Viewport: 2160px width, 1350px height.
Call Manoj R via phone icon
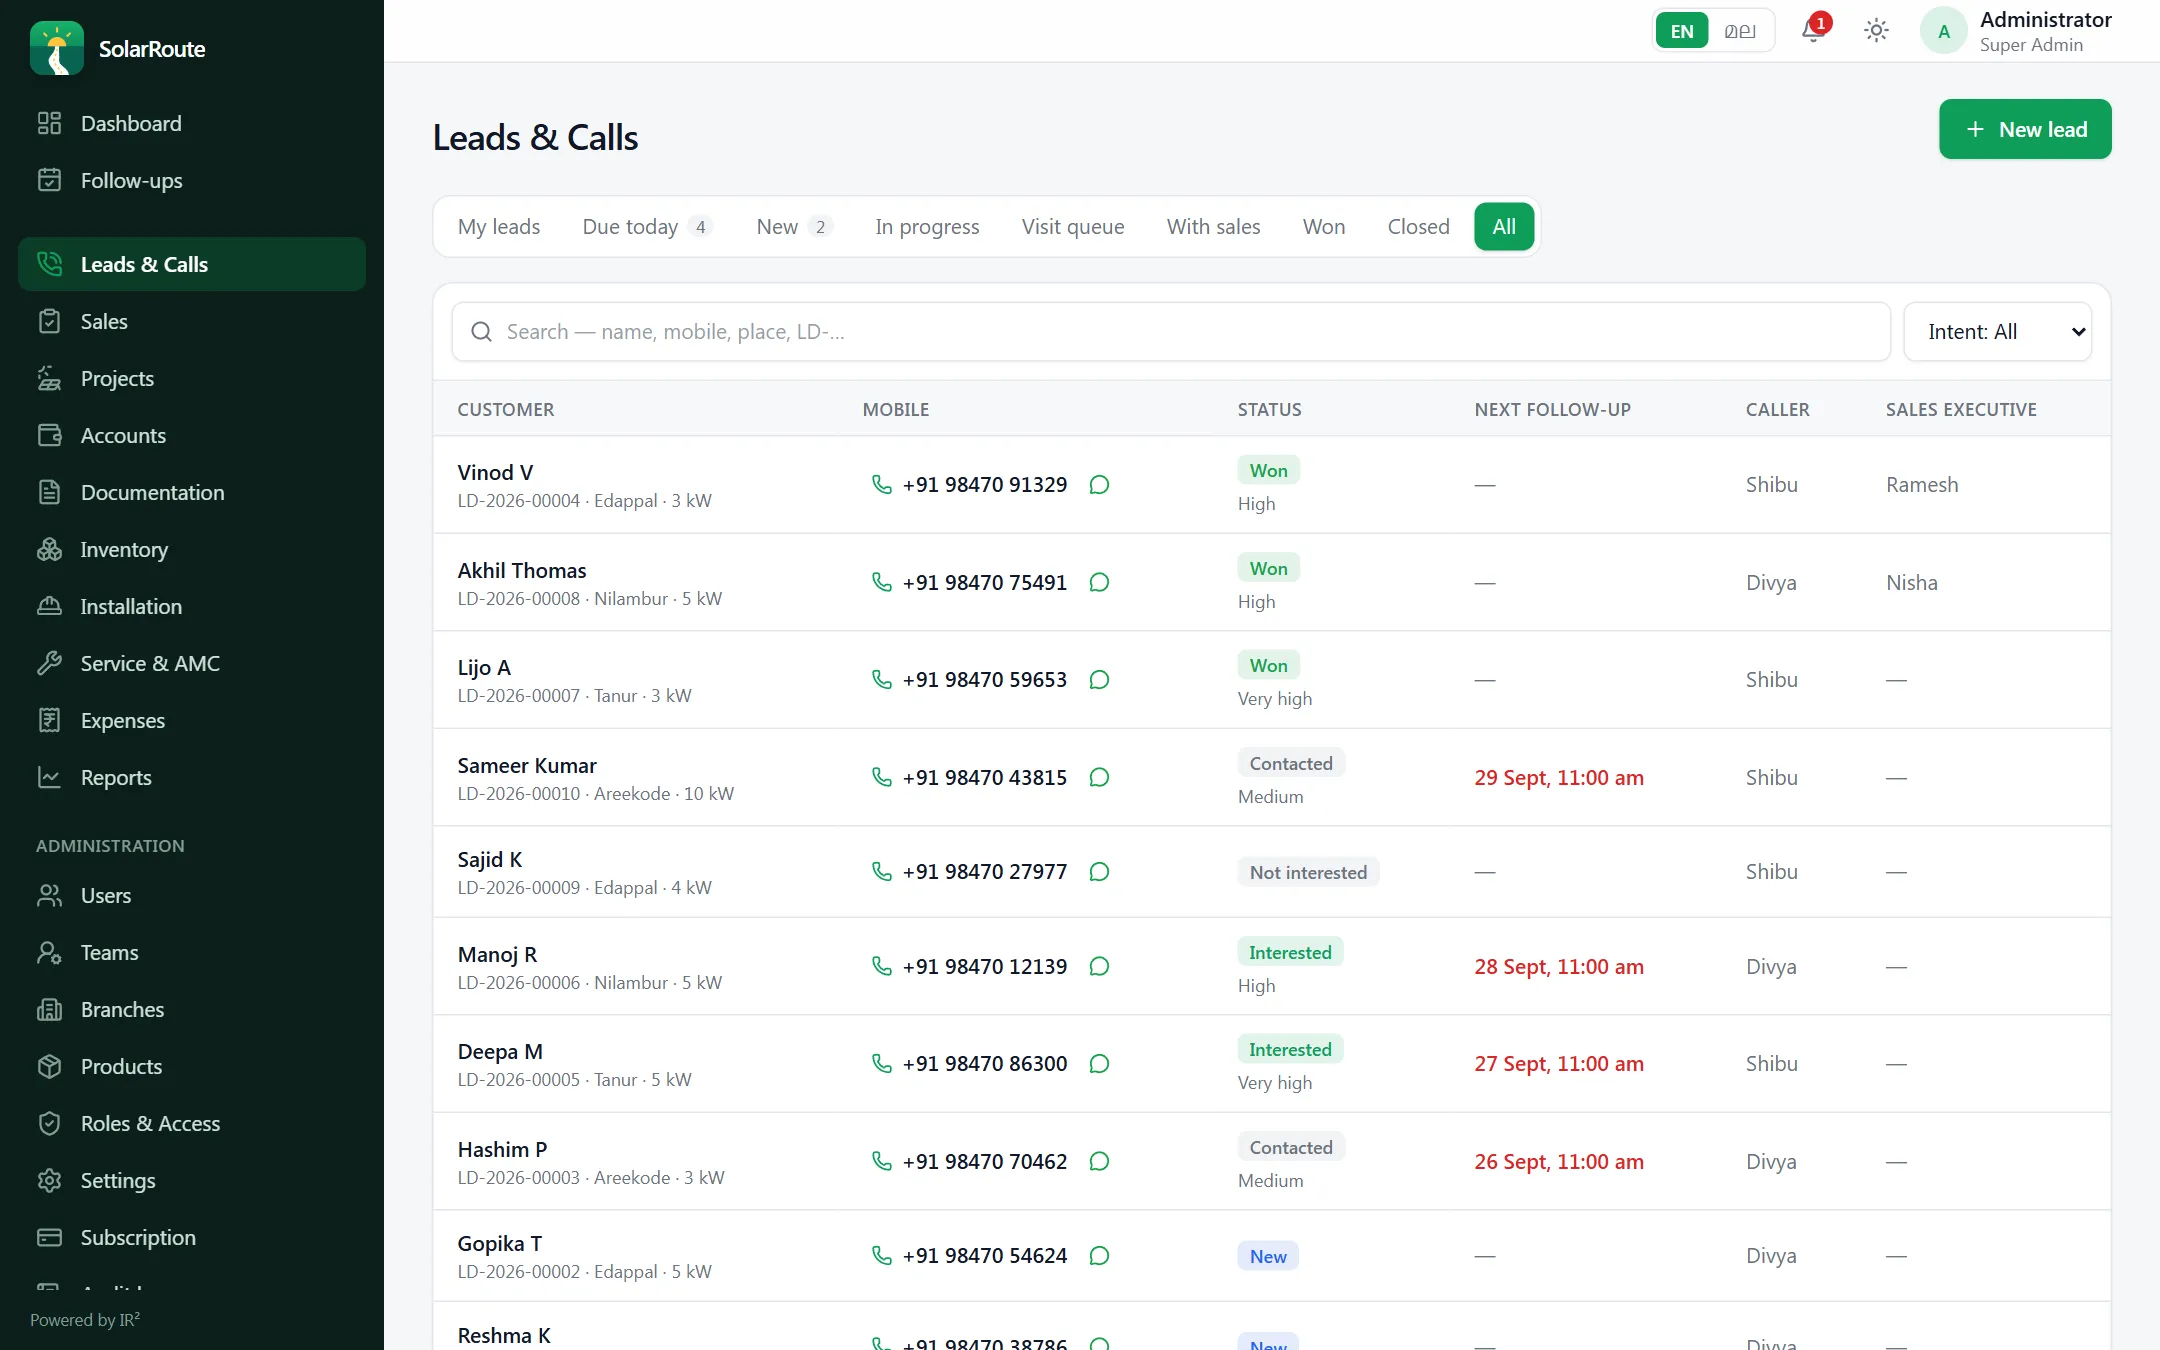coord(881,966)
